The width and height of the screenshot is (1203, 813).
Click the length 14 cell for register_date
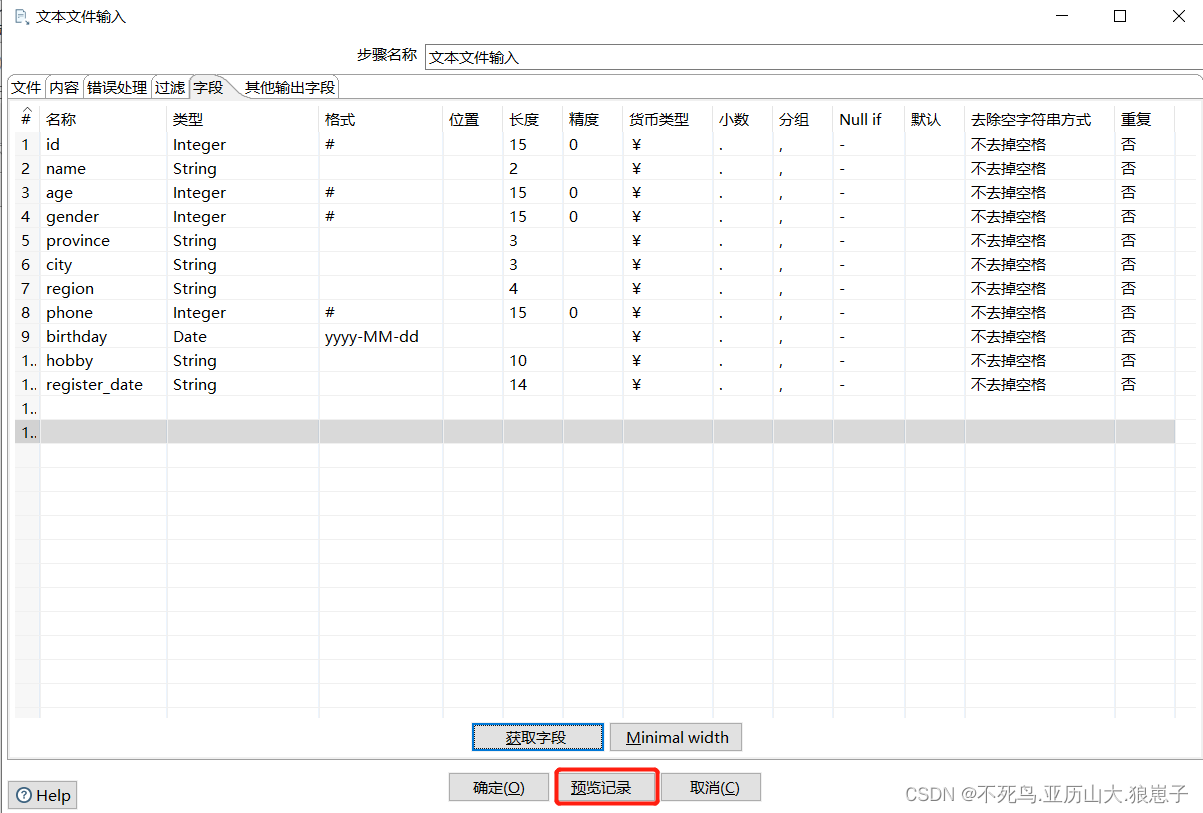coord(533,384)
